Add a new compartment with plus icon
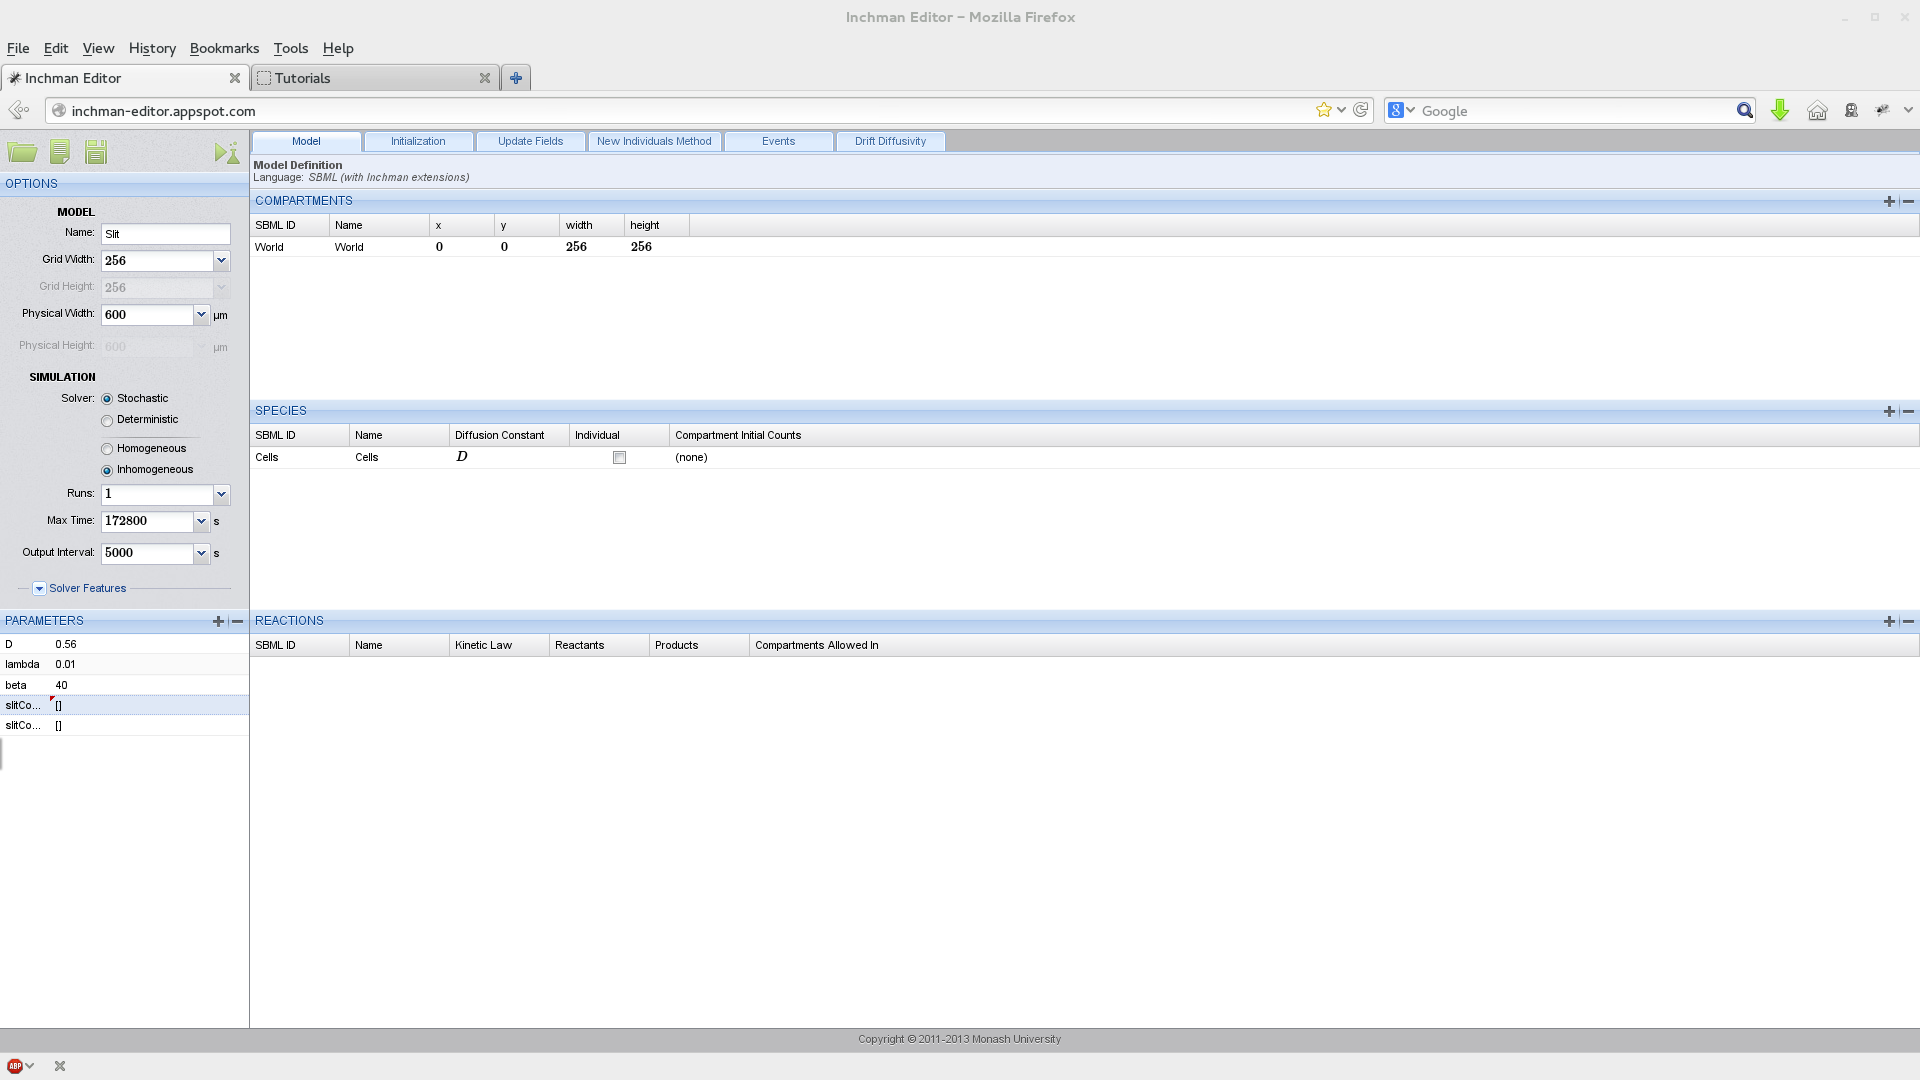The width and height of the screenshot is (1920, 1080). click(1889, 201)
